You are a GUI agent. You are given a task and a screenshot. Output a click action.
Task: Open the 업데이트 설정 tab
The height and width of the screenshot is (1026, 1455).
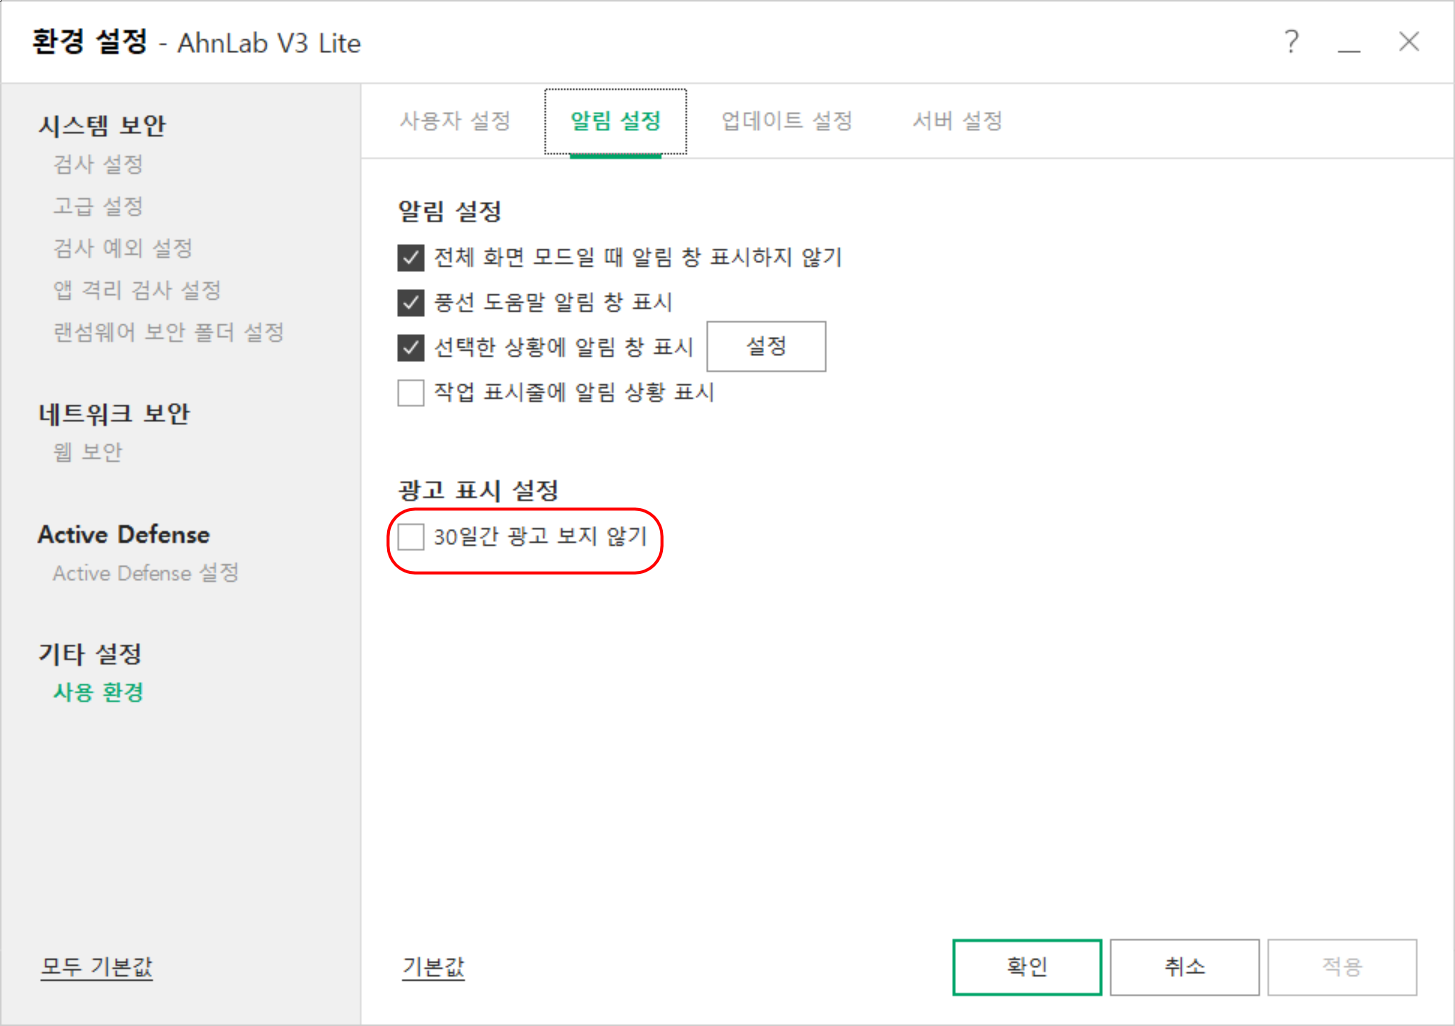[x=787, y=121]
